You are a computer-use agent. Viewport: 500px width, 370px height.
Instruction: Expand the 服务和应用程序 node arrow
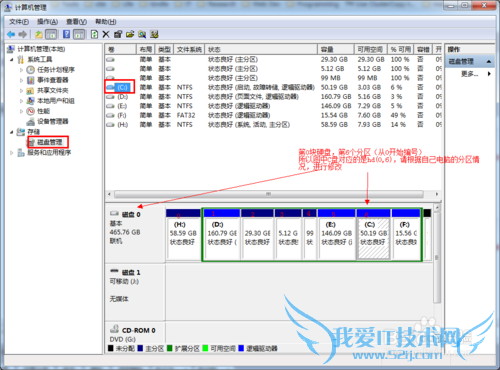(12, 153)
